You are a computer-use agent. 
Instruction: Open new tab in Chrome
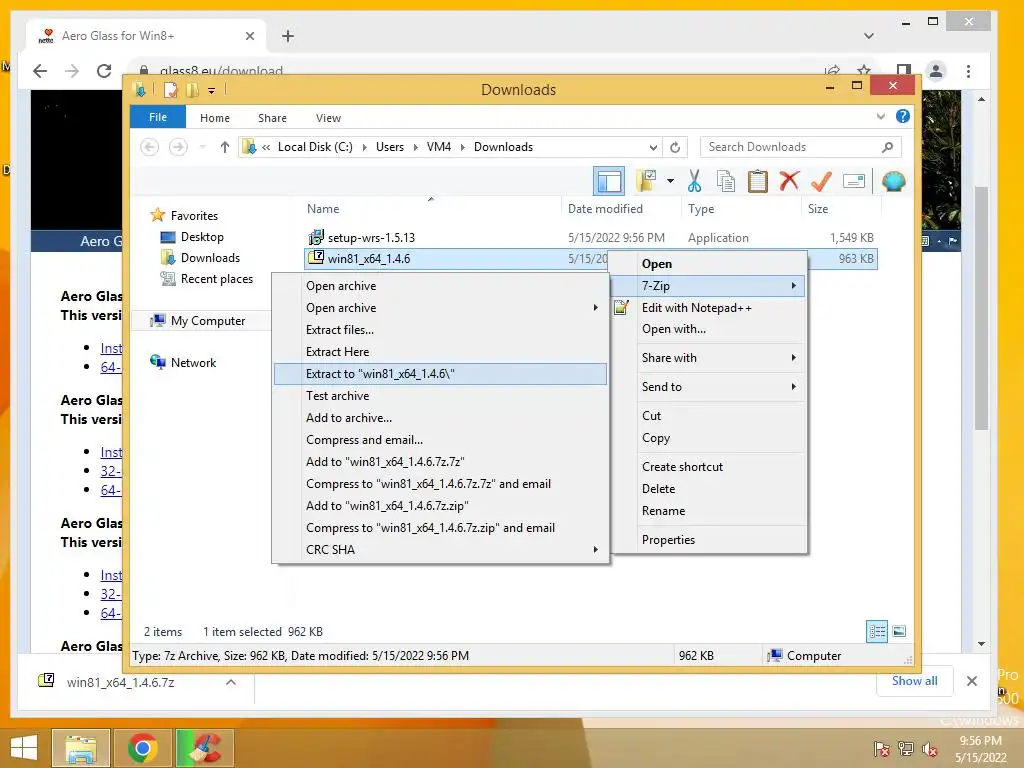(287, 36)
